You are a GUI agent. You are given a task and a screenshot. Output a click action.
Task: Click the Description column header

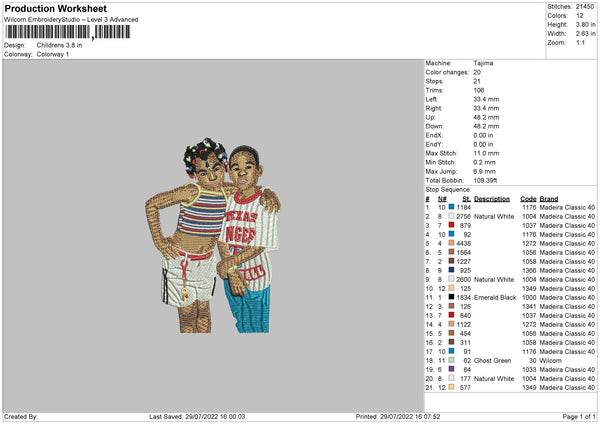(492, 199)
